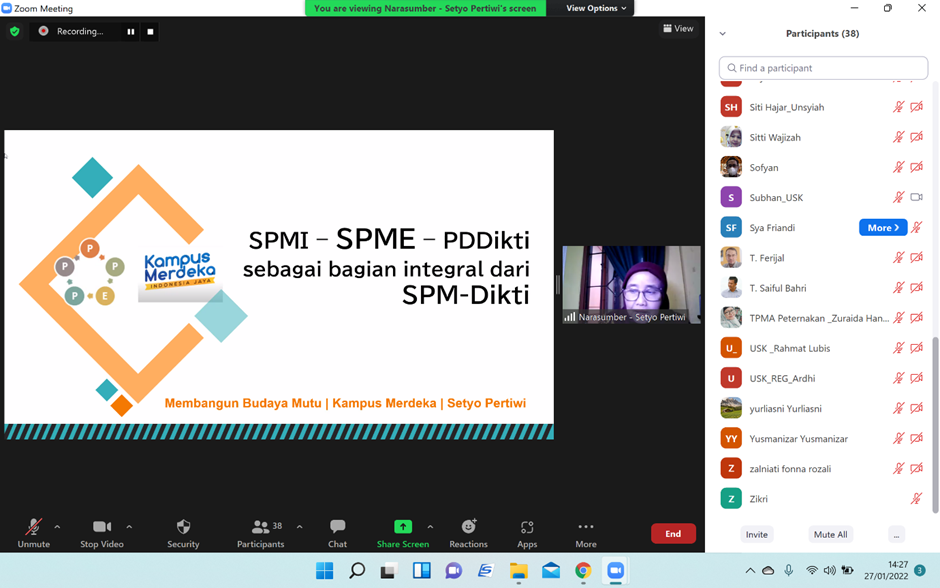Select participant Subhan_USK
The width and height of the screenshot is (940, 588).
823,197
